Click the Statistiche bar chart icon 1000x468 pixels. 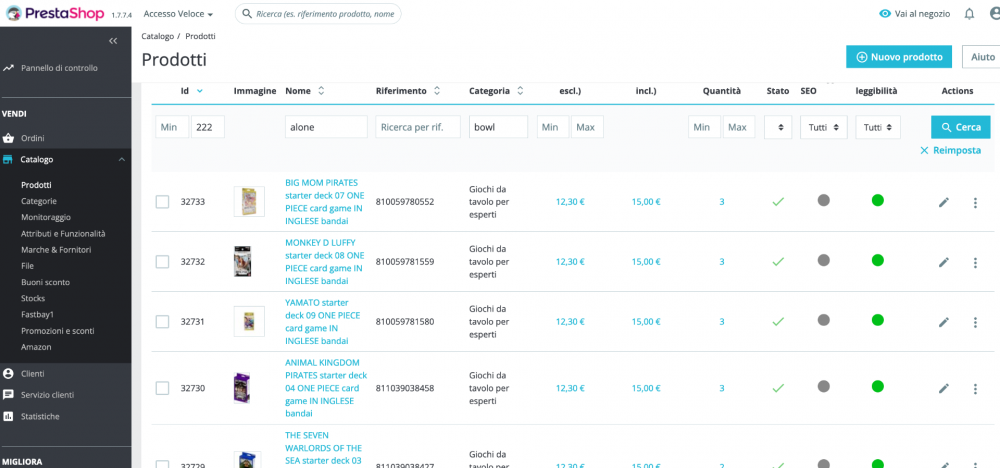pos(8,416)
